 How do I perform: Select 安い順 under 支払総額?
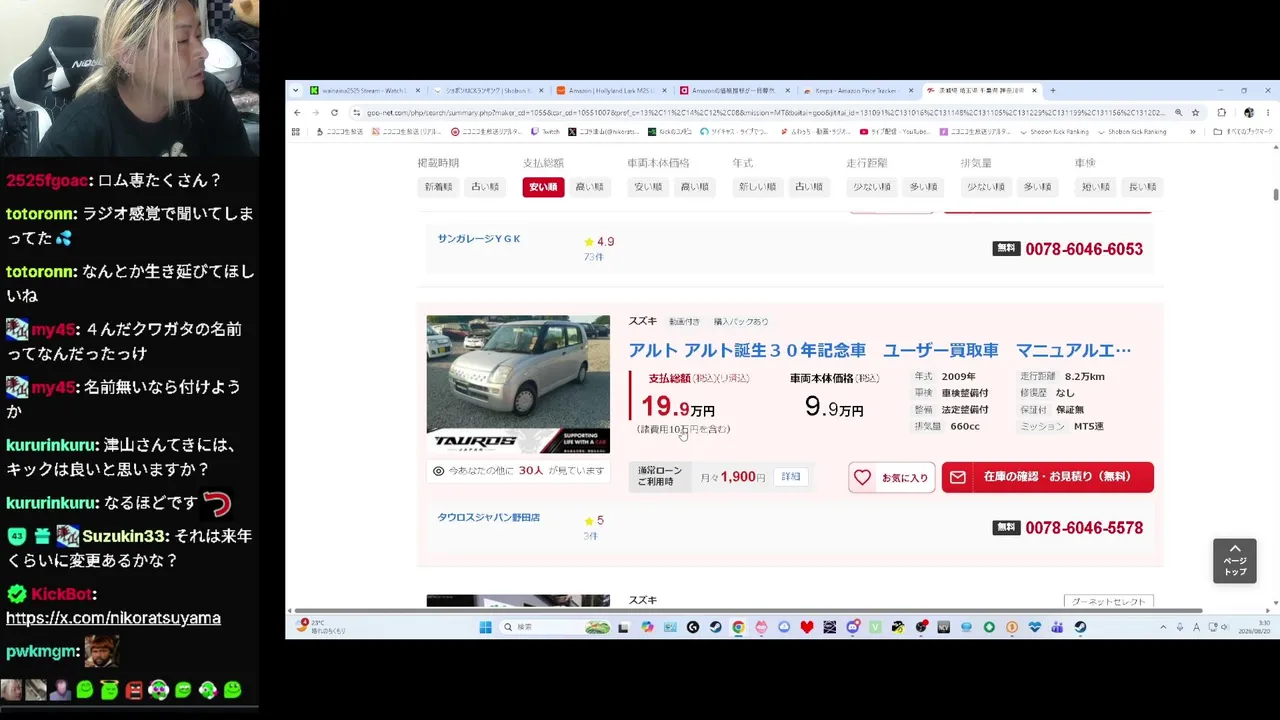pyautogui.click(x=543, y=187)
